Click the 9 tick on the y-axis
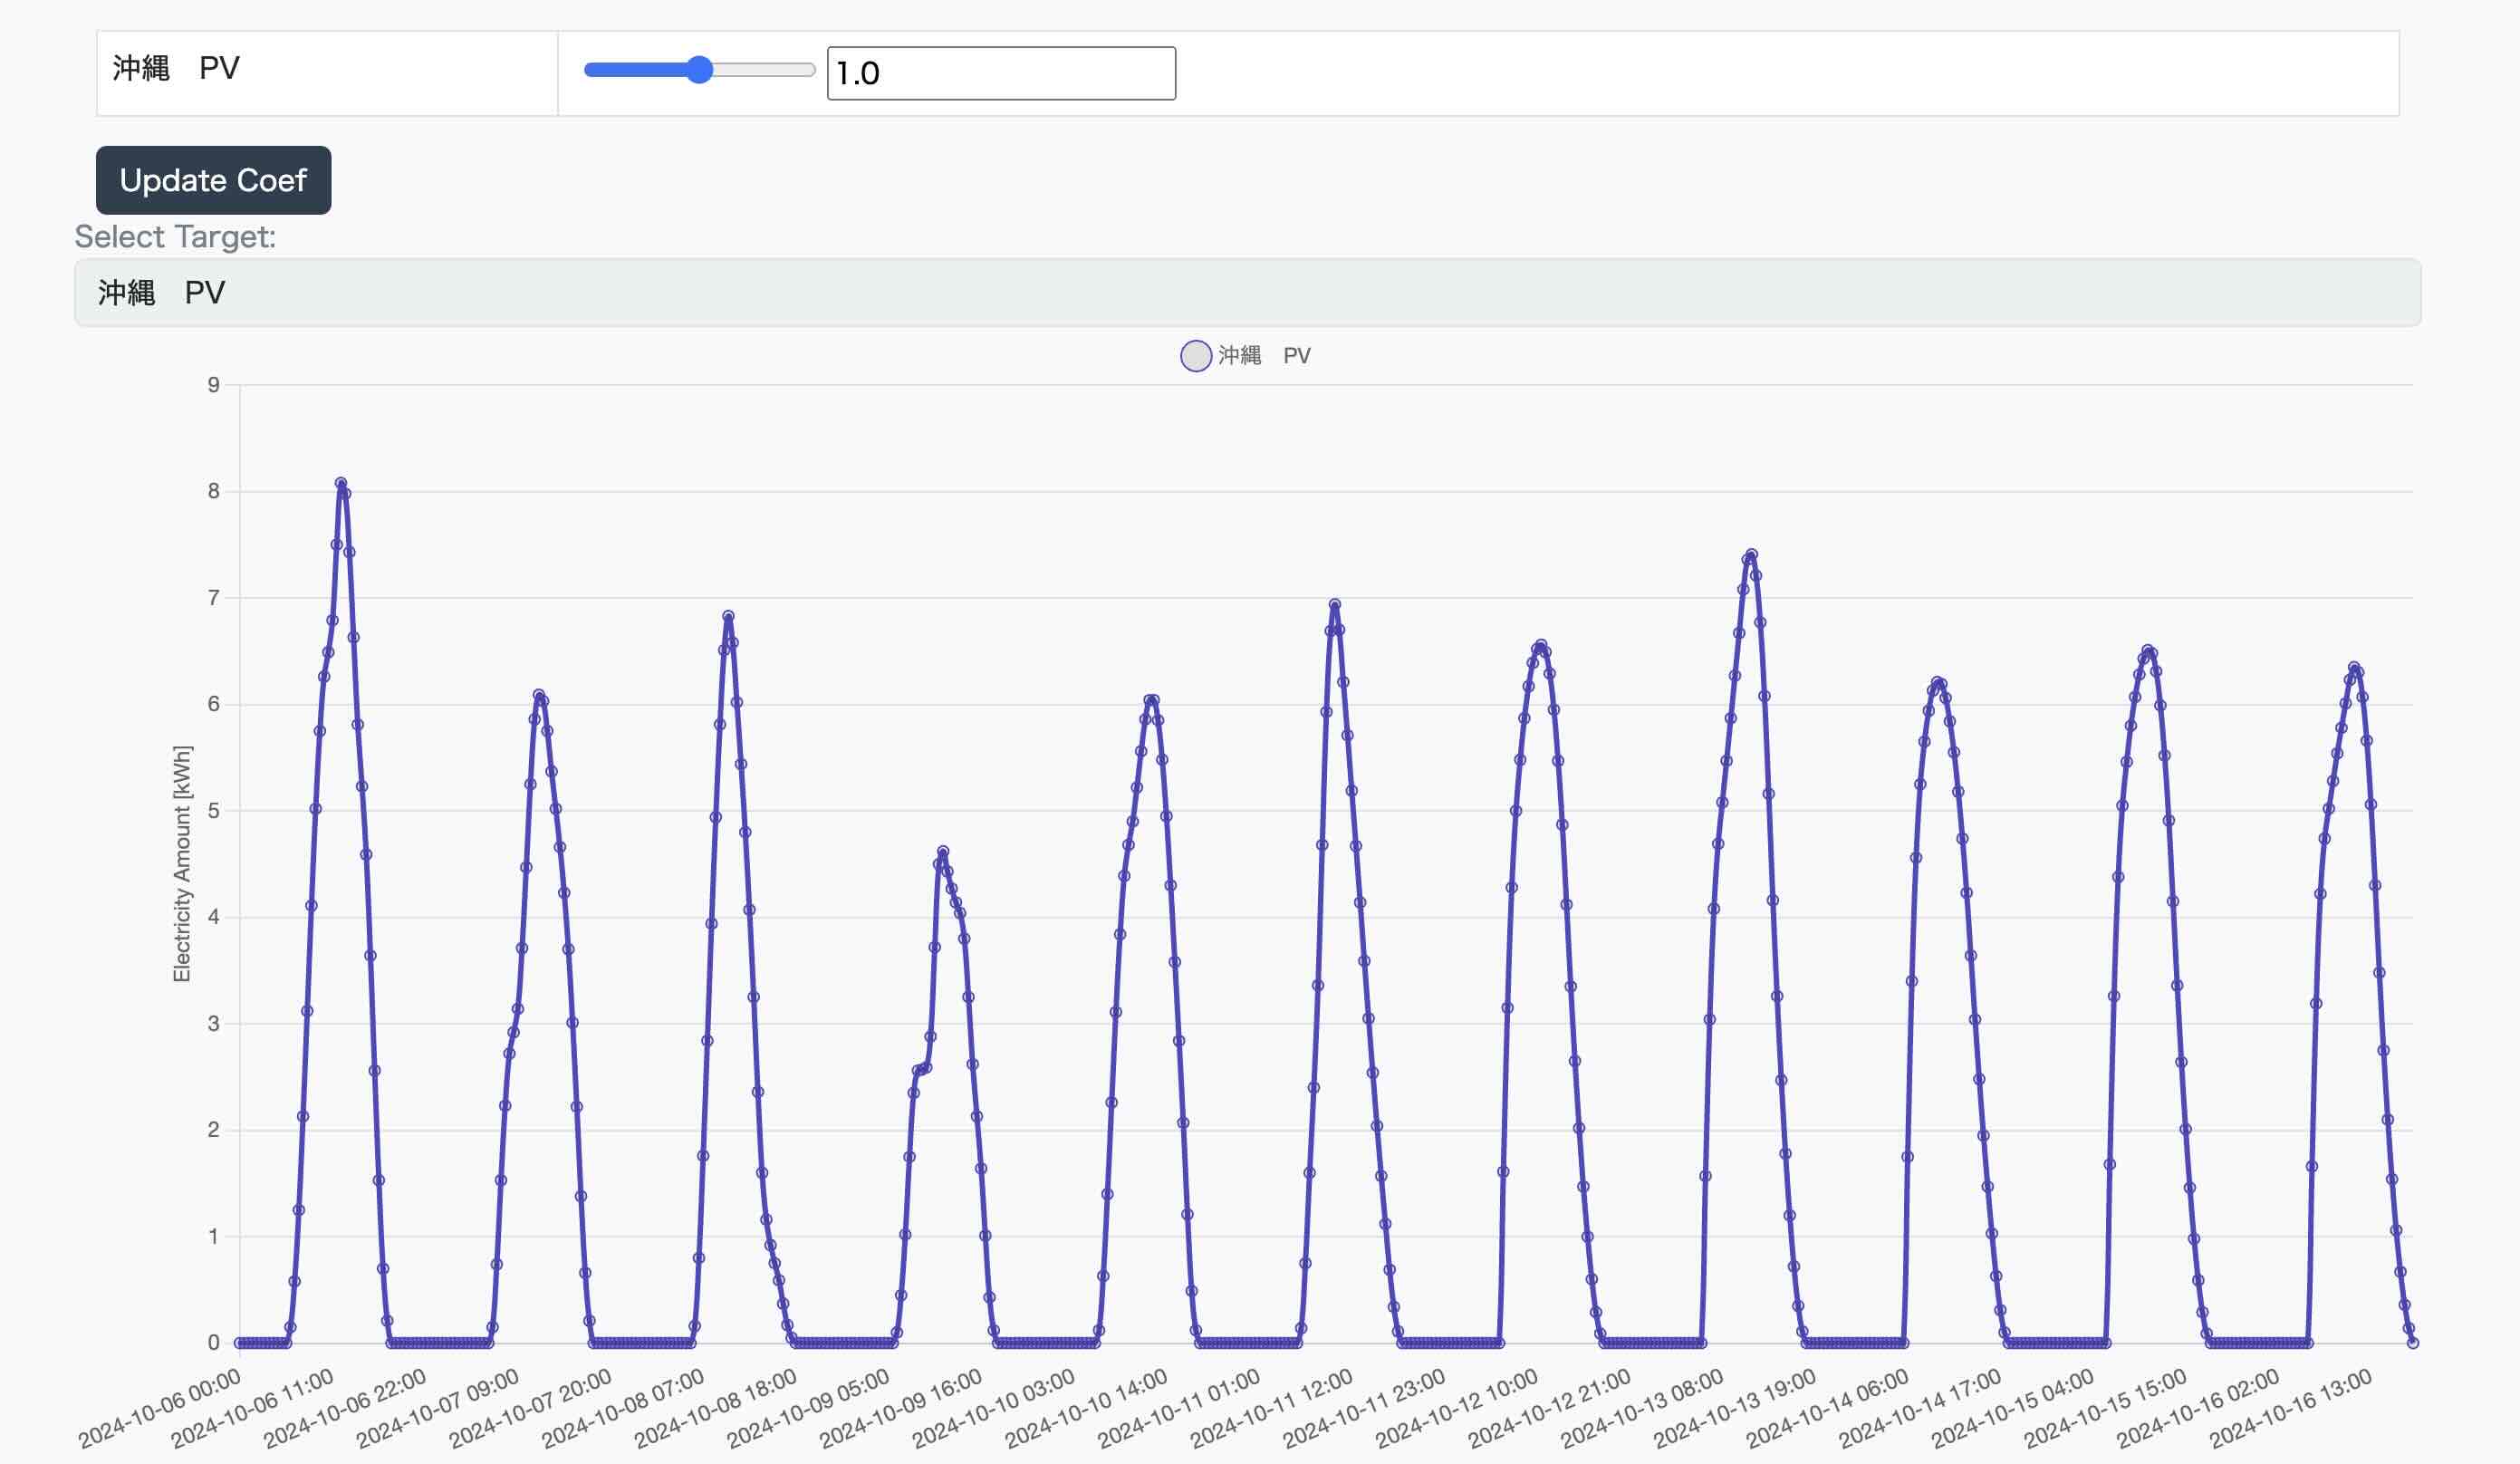 pyautogui.click(x=213, y=385)
